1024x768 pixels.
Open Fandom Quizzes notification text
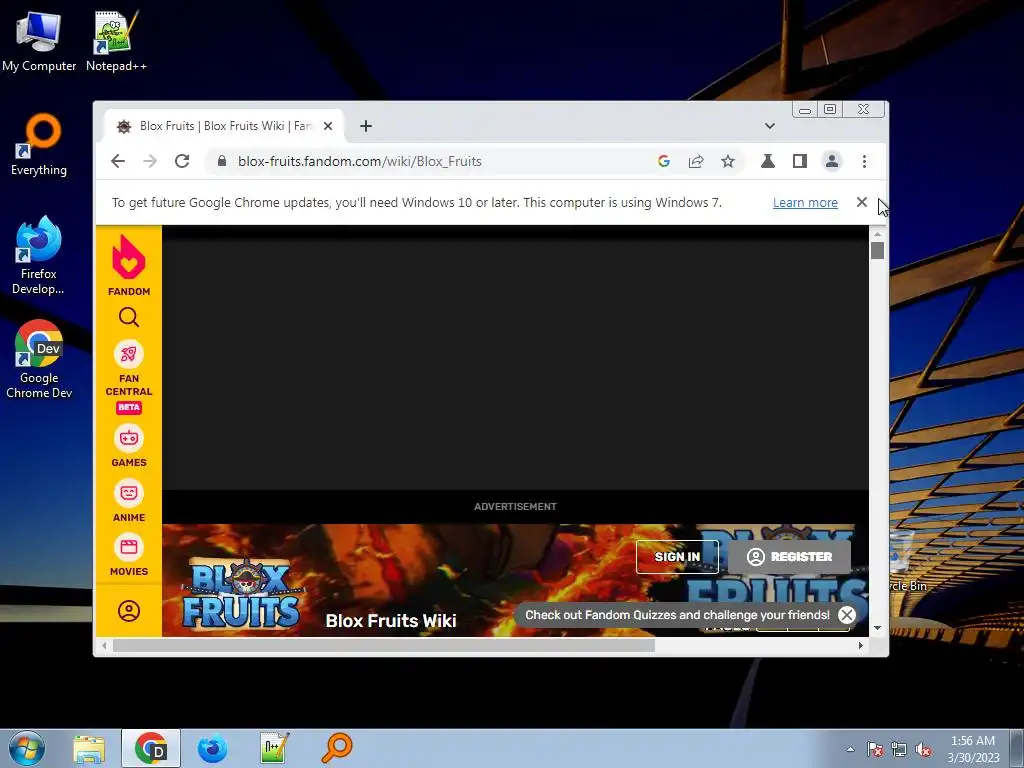click(x=677, y=615)
